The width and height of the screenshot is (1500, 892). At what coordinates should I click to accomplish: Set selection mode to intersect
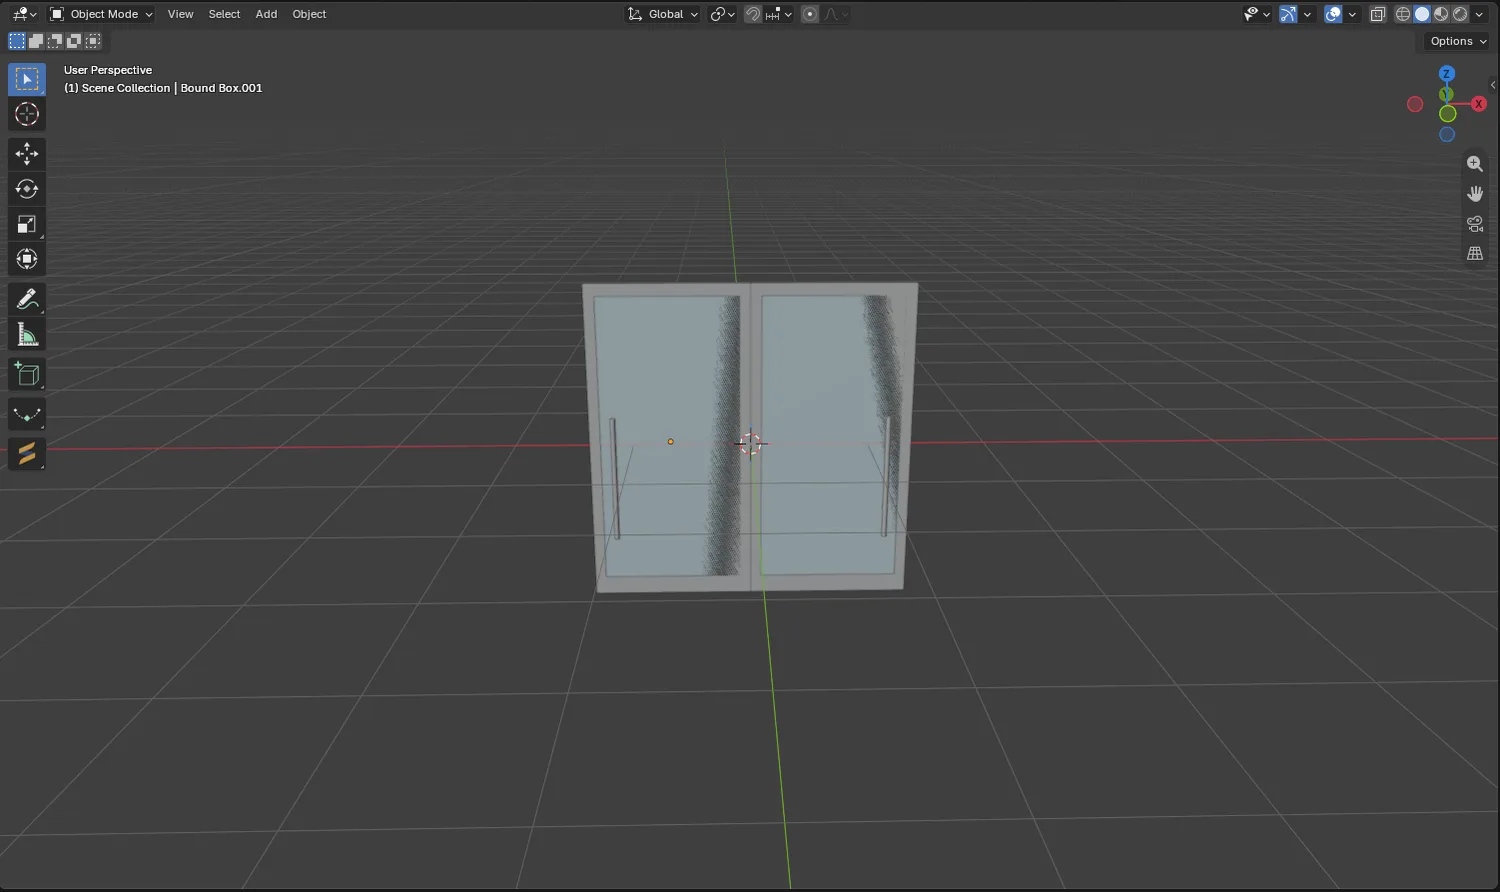click(93, 41)
